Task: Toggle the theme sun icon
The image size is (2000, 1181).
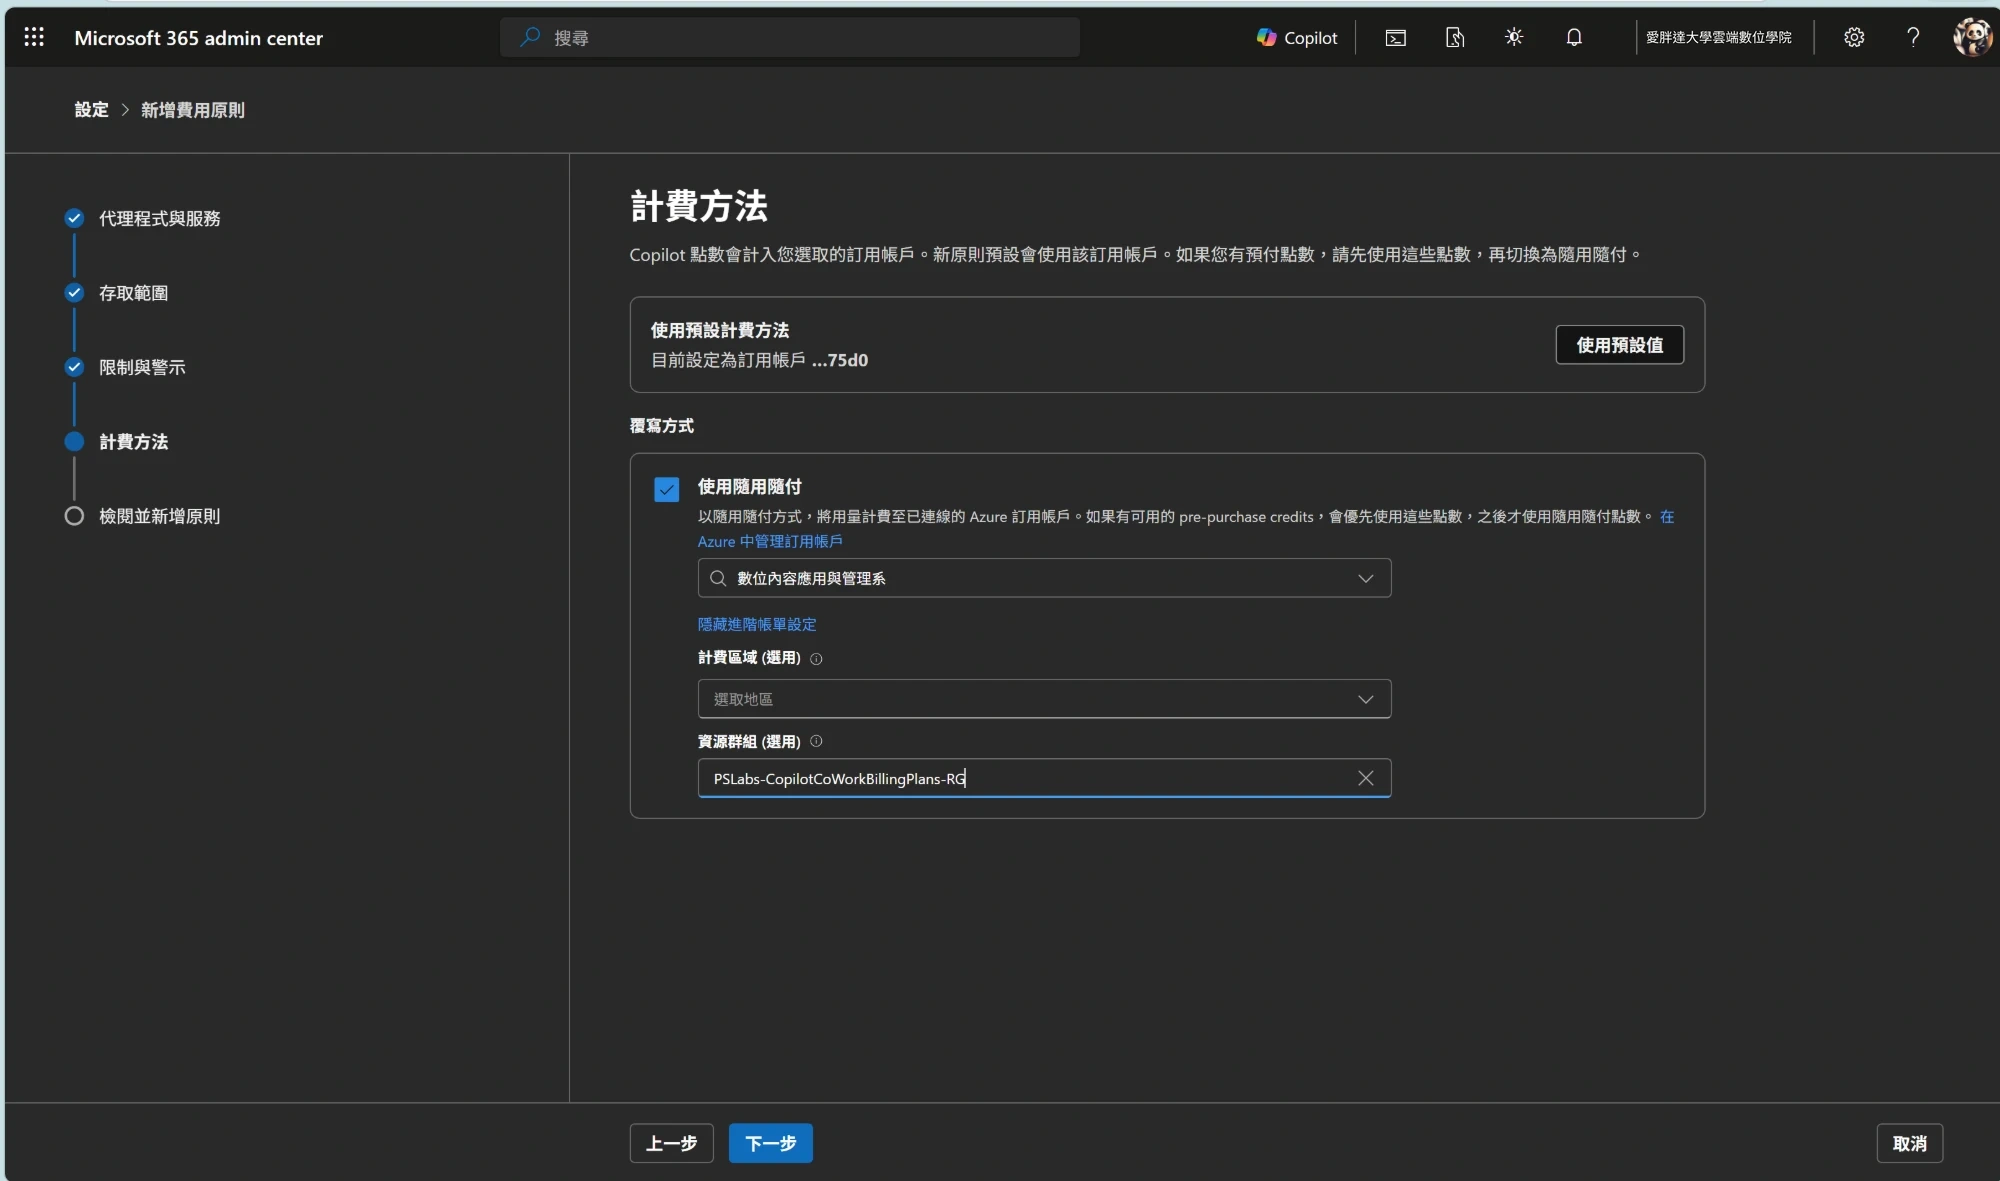Action: pos(1514,37)
